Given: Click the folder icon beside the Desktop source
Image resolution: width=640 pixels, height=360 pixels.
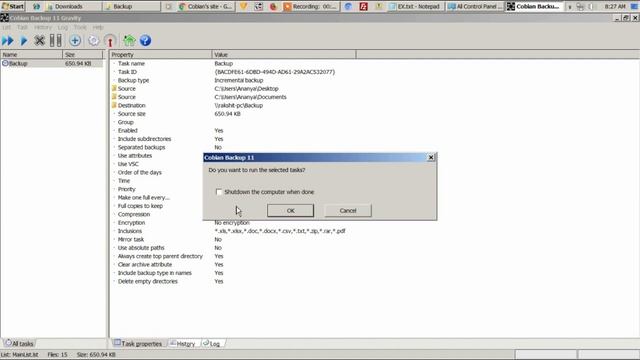Looking at the screenshot, I should (x=114, y=88).
